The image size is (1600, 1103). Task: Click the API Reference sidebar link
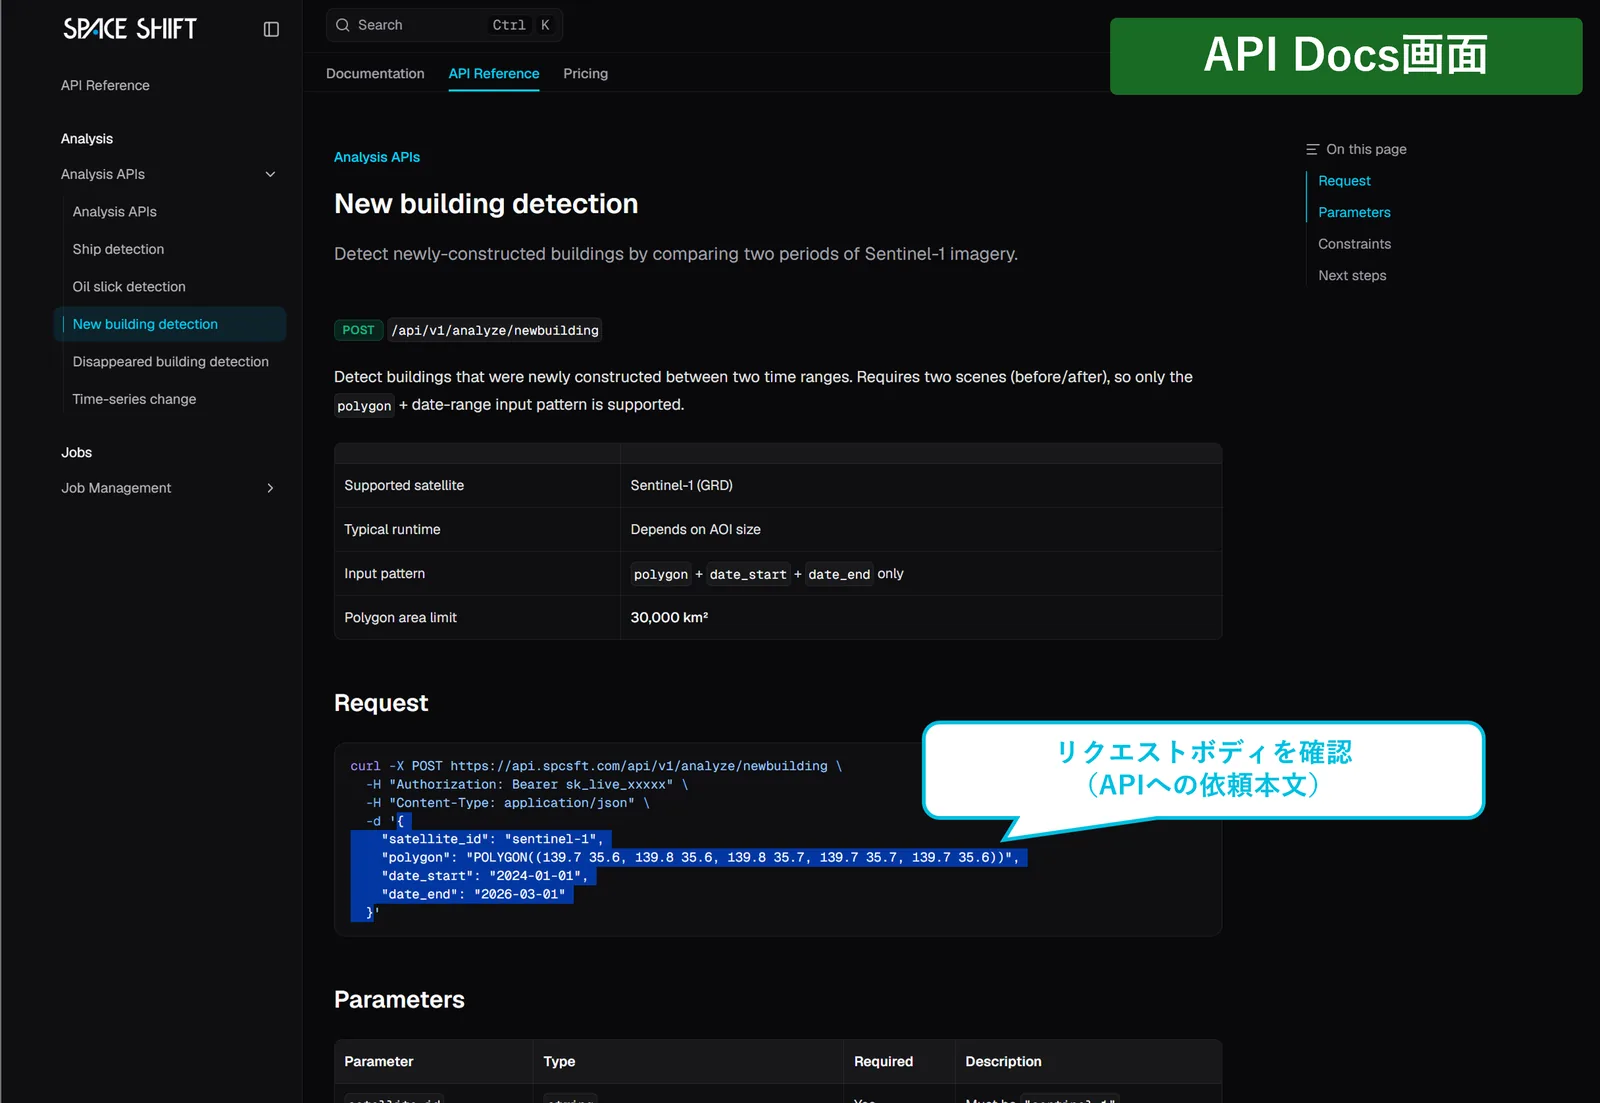pos(105,86)
